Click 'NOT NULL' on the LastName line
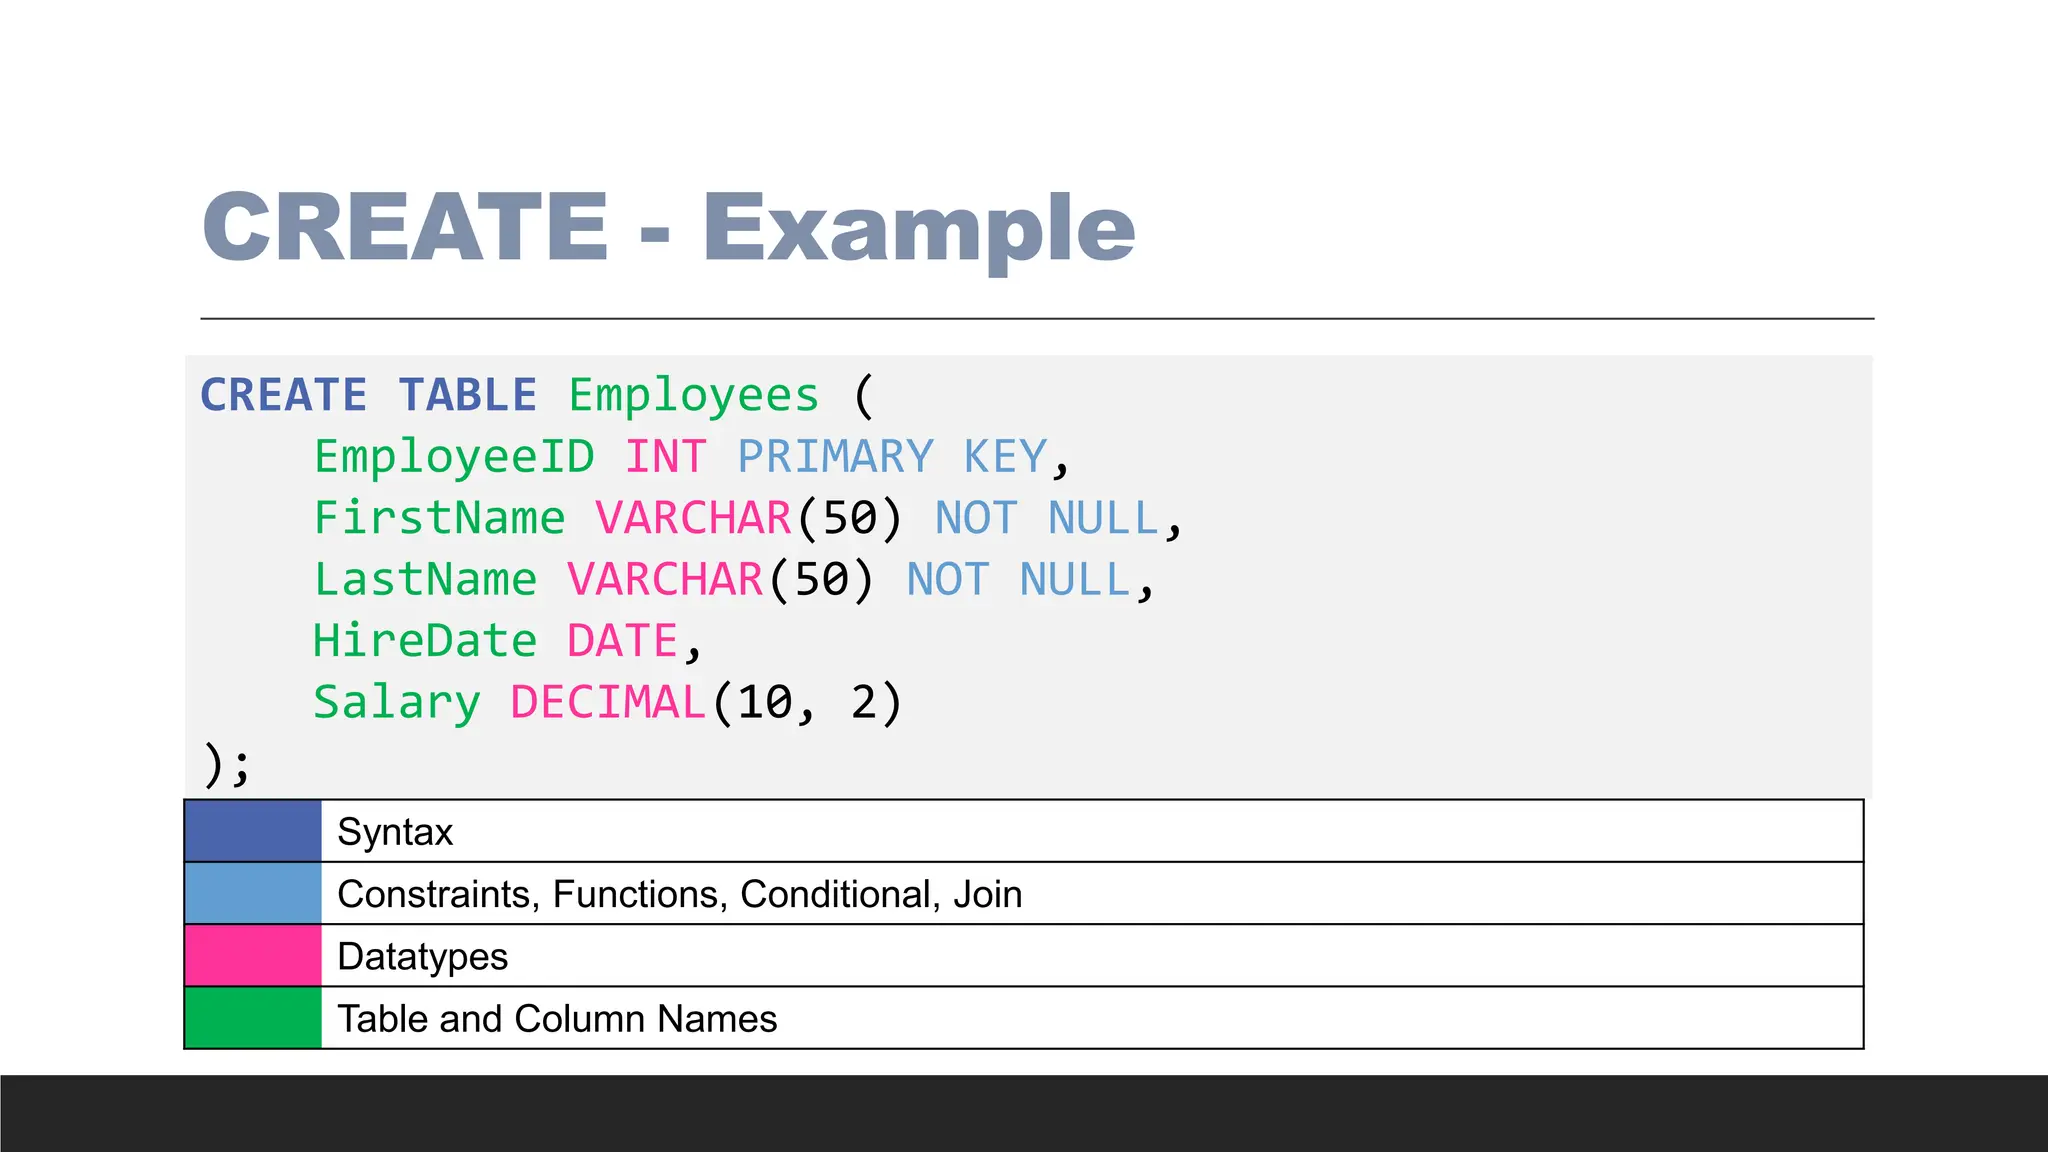Screen dimensions: 2048x1152 click(1018, 580)
